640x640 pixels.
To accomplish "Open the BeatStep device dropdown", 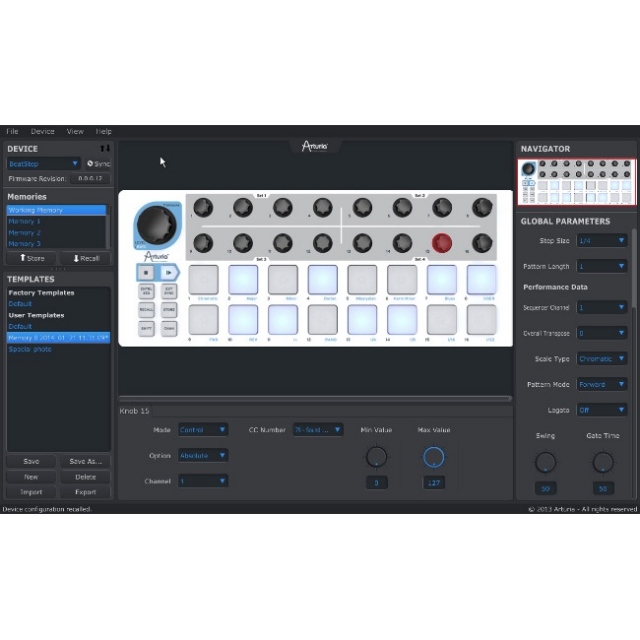I will (43, 164).
